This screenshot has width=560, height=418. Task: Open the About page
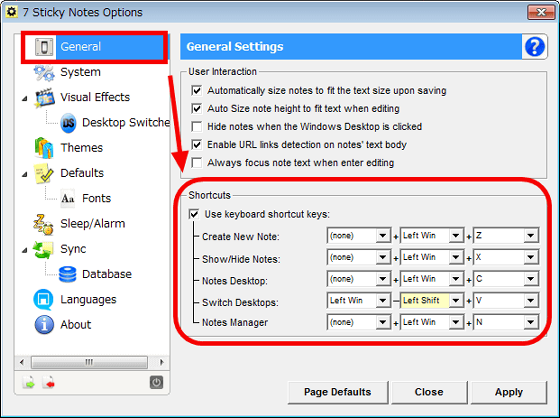75,325
